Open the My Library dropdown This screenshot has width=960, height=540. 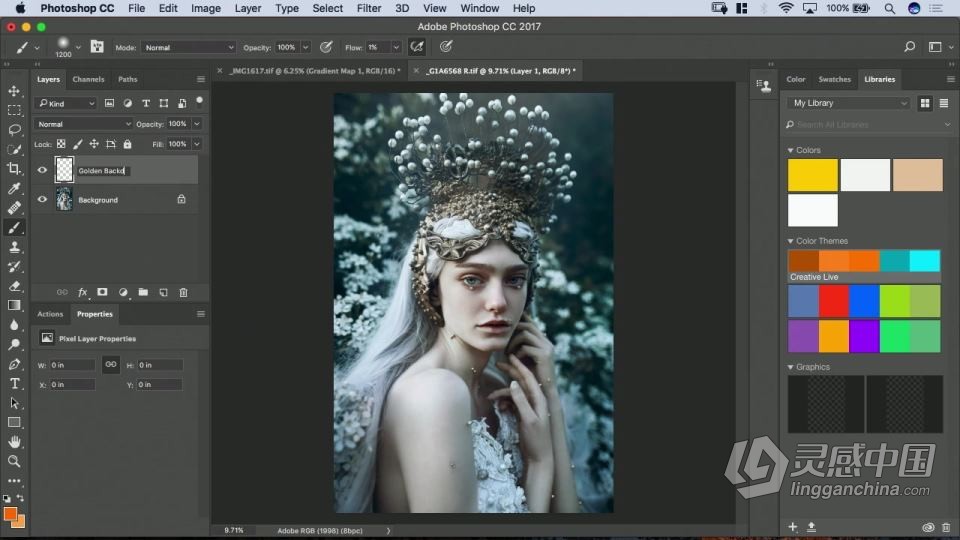tap(849, 103)
